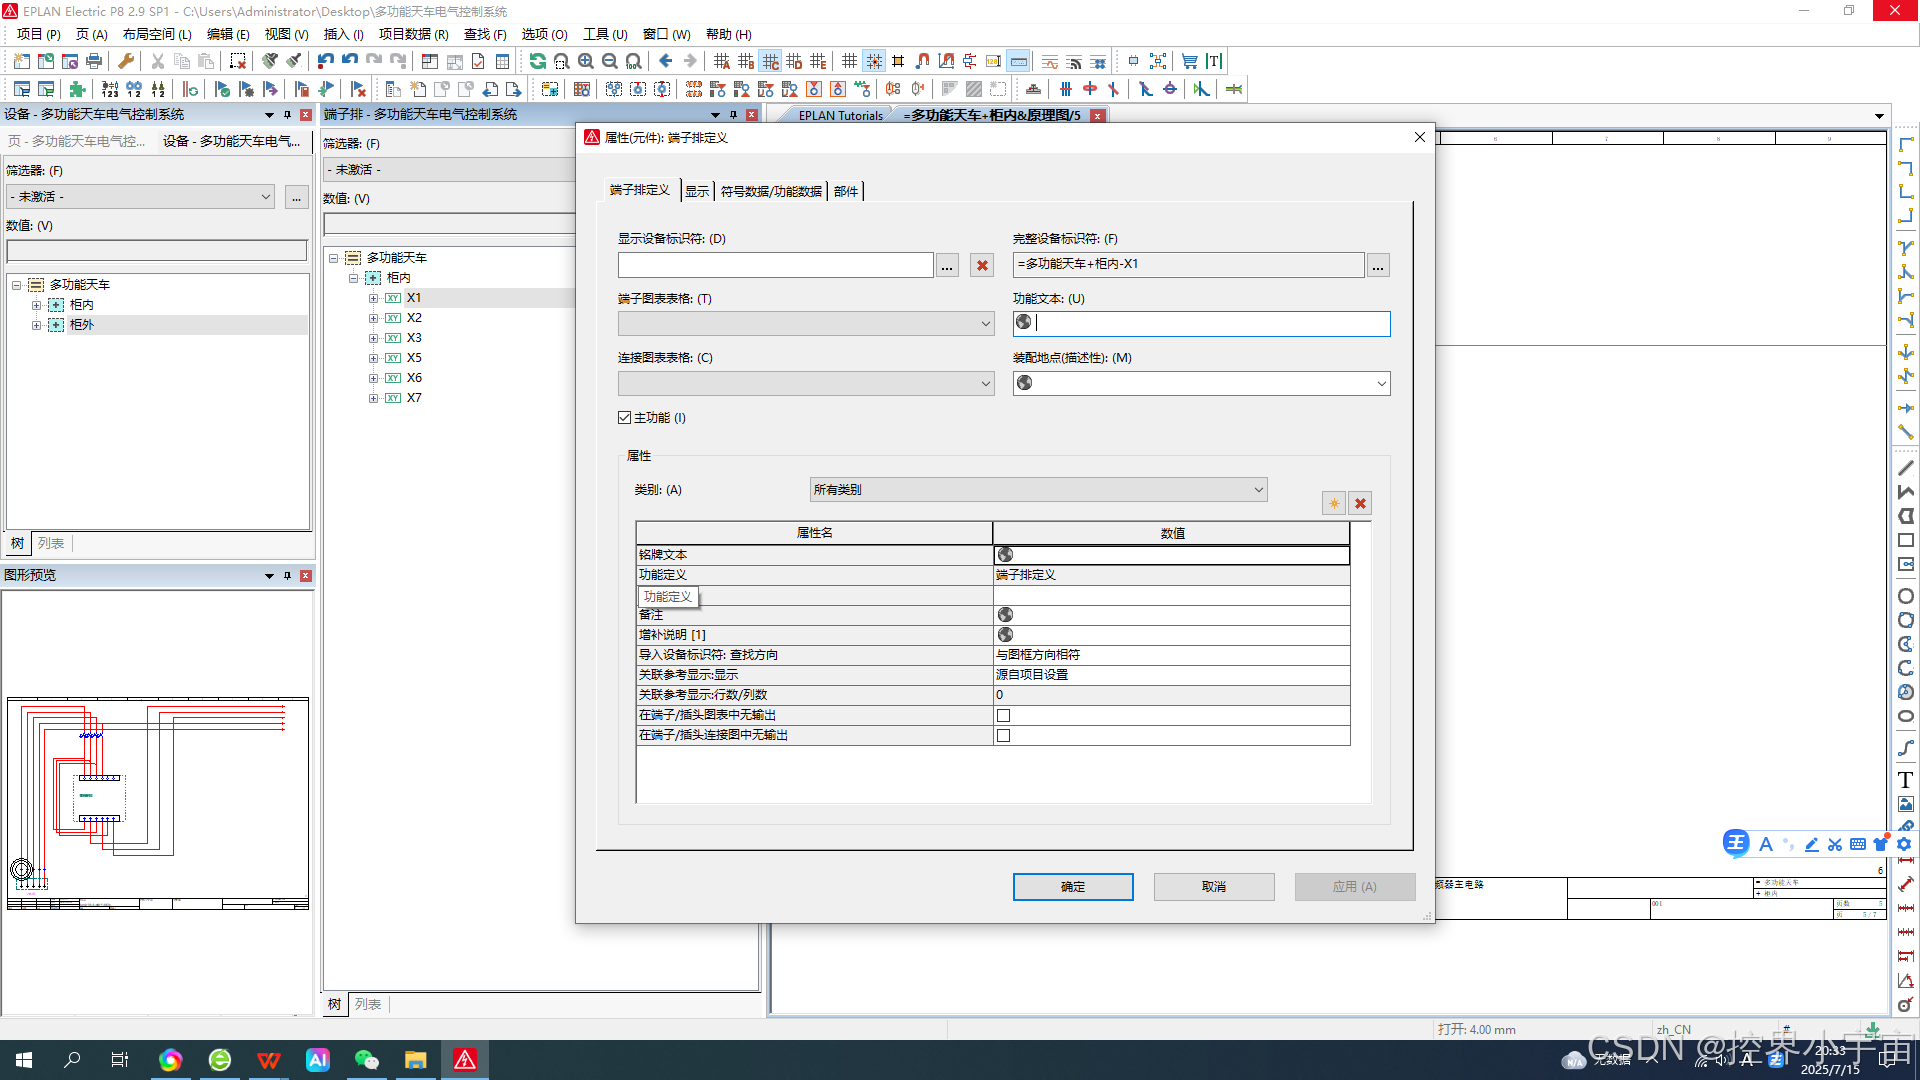Click the Cut scissors icon
1920x1080 pixels.
[158, 62]
